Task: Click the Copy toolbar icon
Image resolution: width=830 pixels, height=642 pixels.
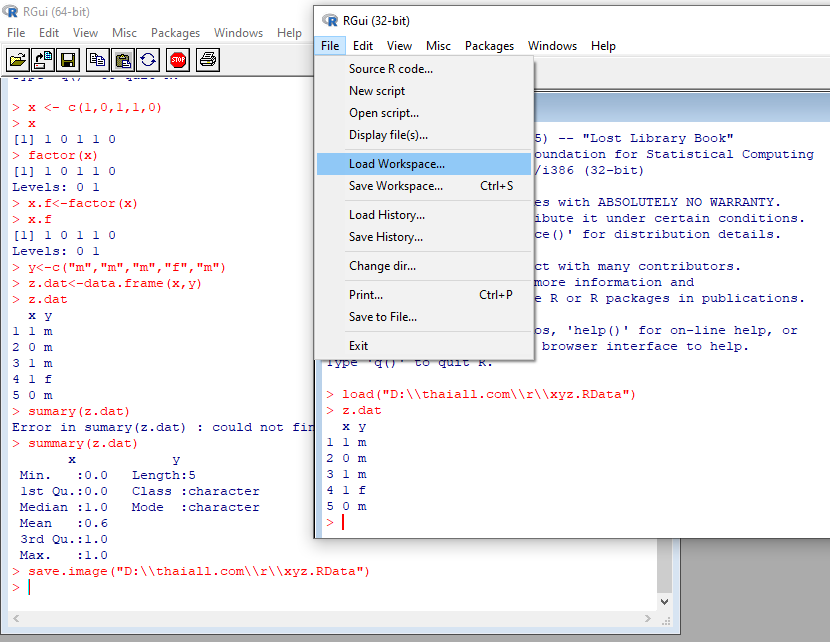Action: coord(98,60)
